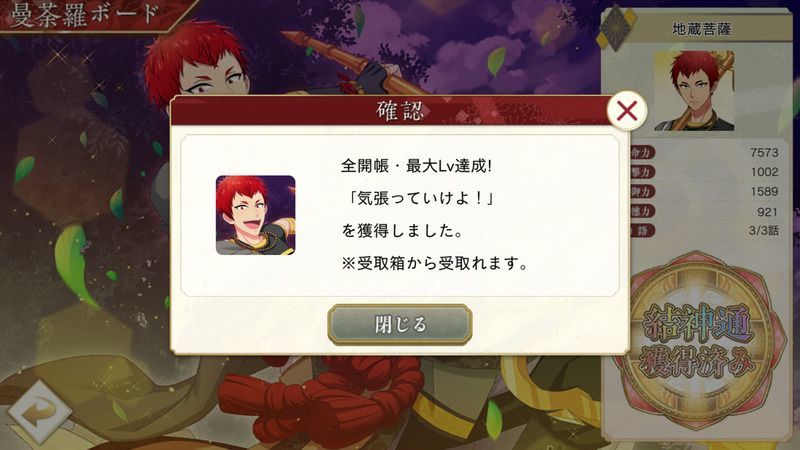This screenshot has height=450, width=800.
Task: Tap the golden back arrow icon
Action: click(x=39, y=412)
